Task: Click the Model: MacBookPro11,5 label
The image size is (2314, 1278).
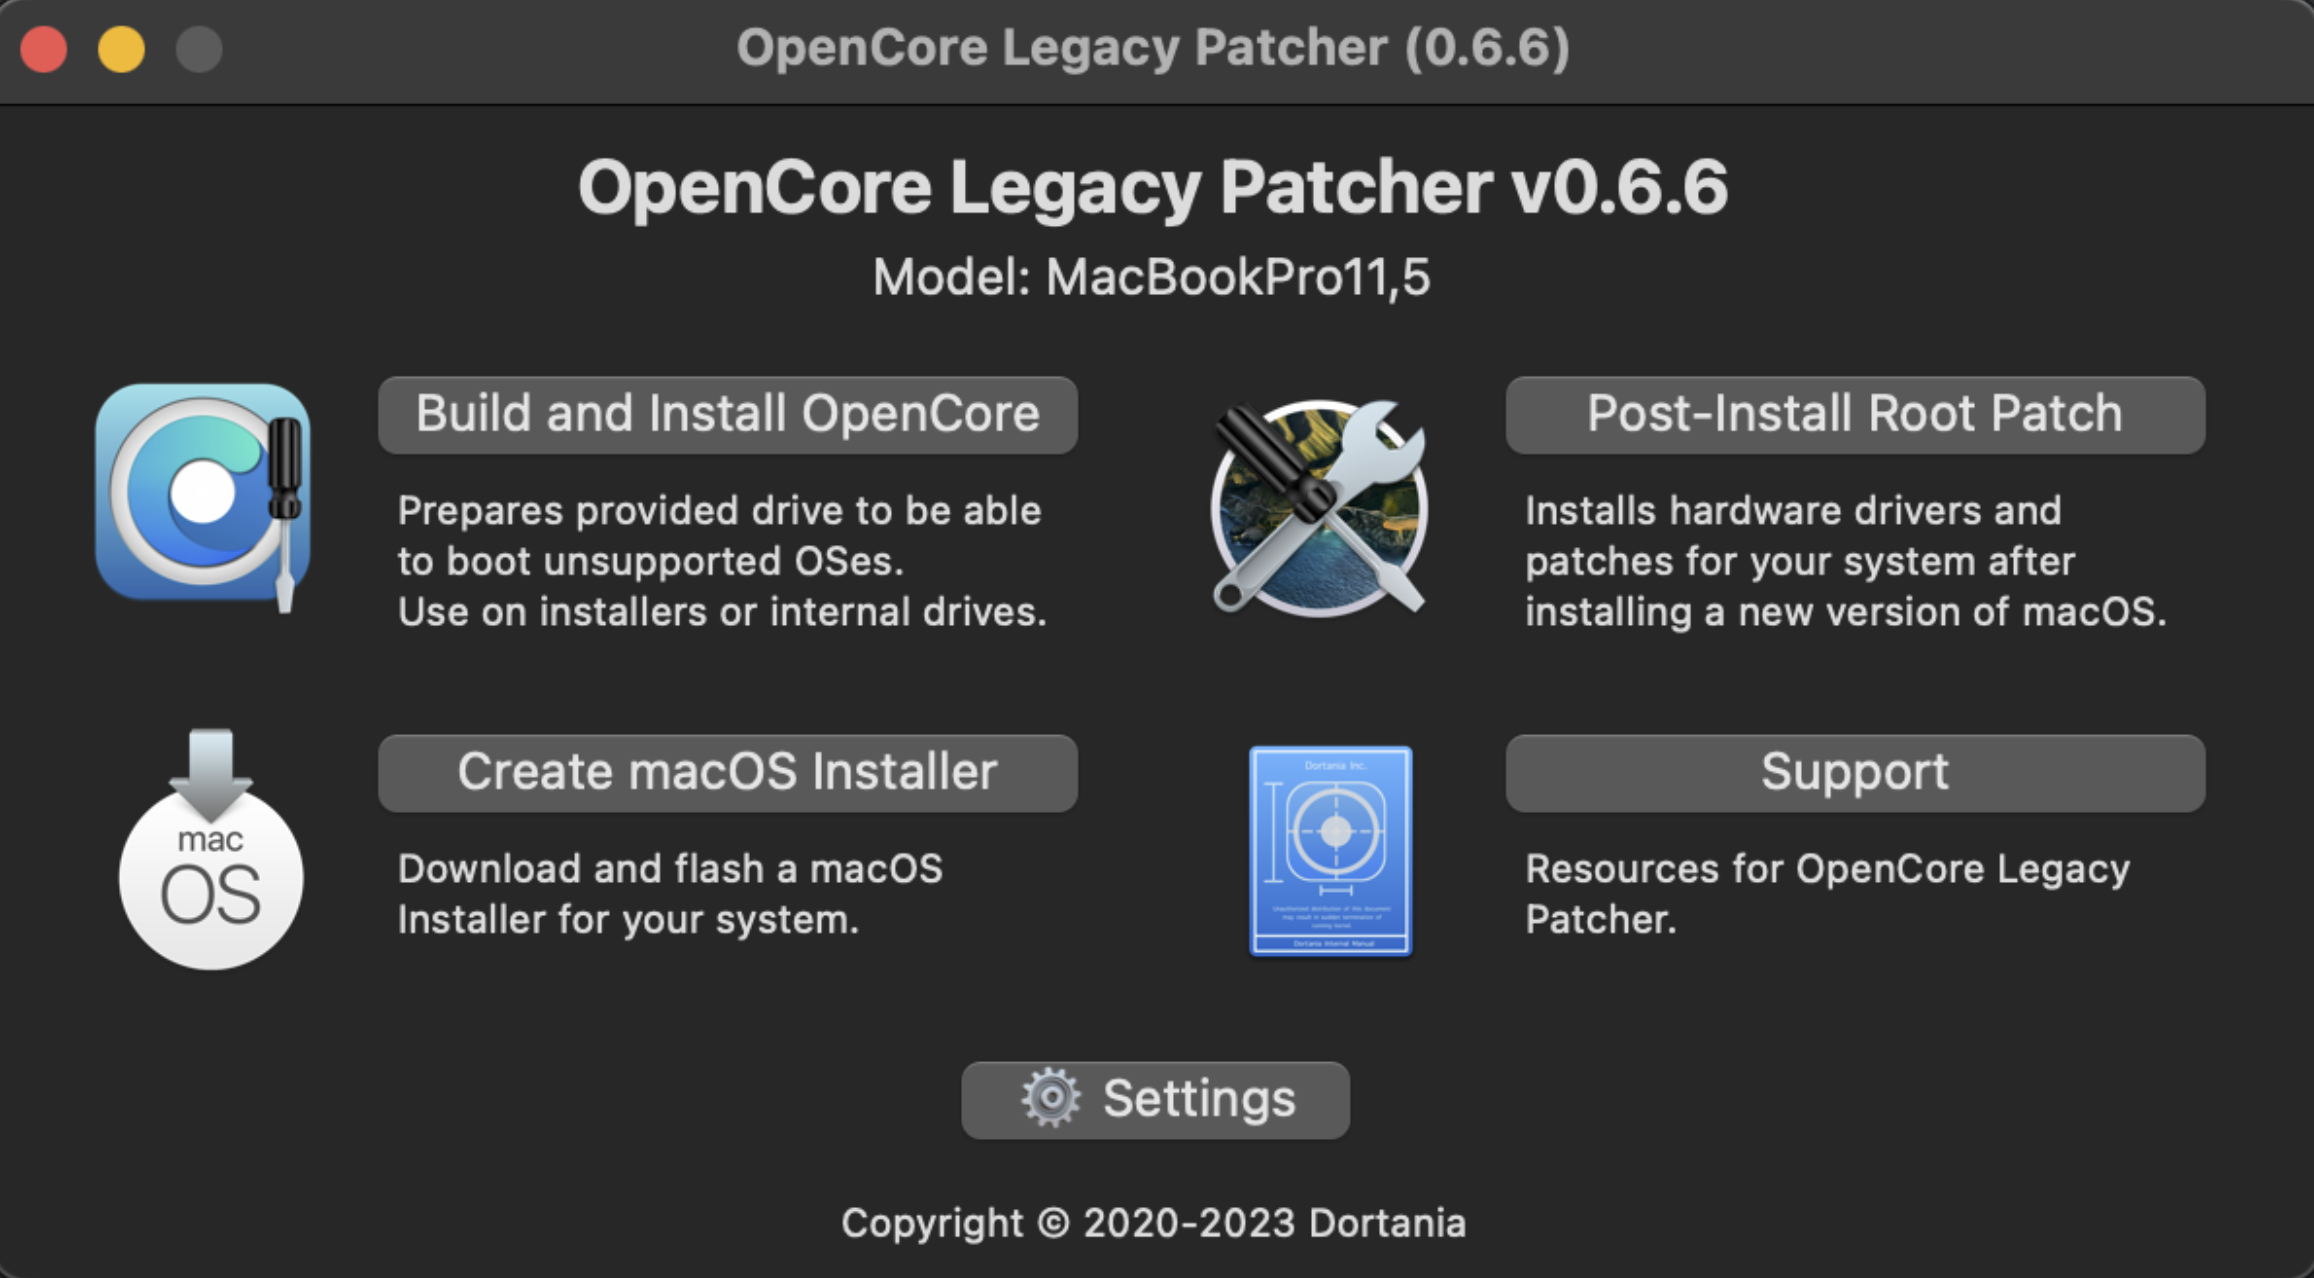Action: (1151, 277)
